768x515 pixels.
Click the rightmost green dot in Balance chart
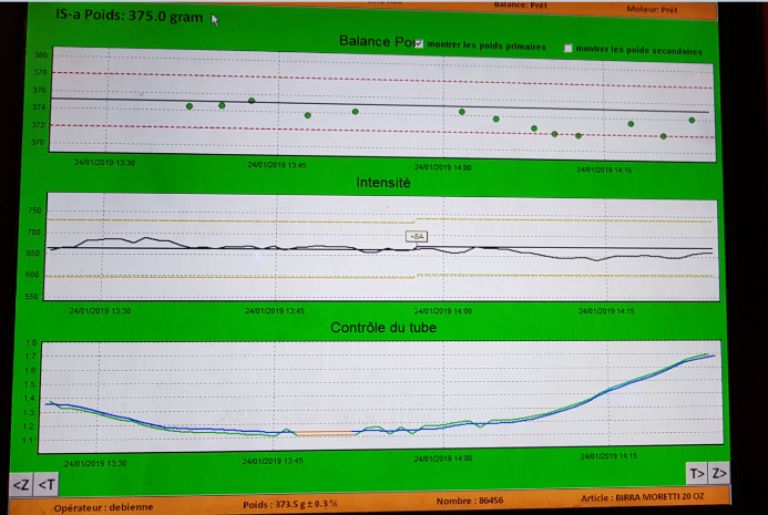coord(692,120)
